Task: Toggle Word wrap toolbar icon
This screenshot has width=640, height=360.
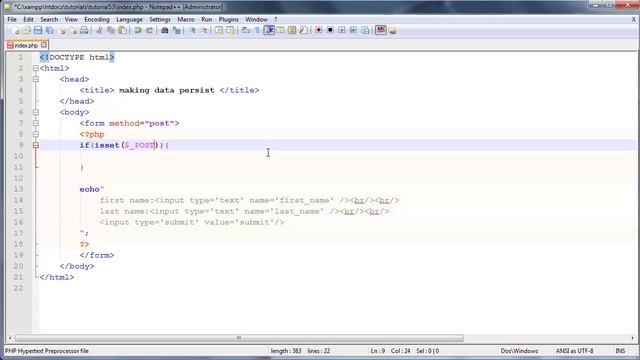Action: pyautogui.click(x=246, y=30)
